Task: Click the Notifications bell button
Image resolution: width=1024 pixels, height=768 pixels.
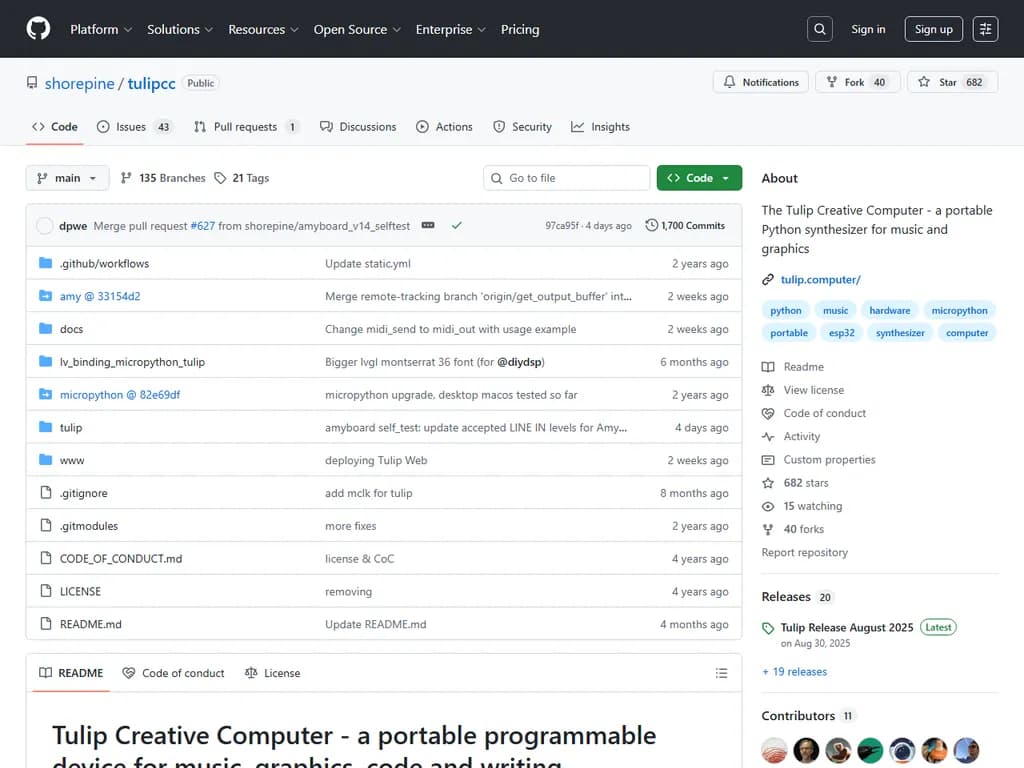Action: [761, 82]
